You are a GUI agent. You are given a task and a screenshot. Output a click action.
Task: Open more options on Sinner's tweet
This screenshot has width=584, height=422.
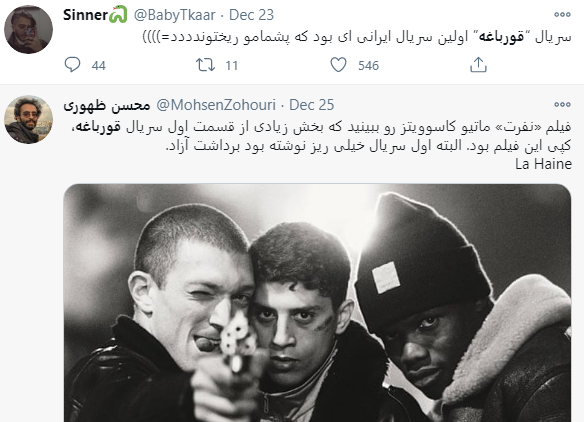pos(562,15)
